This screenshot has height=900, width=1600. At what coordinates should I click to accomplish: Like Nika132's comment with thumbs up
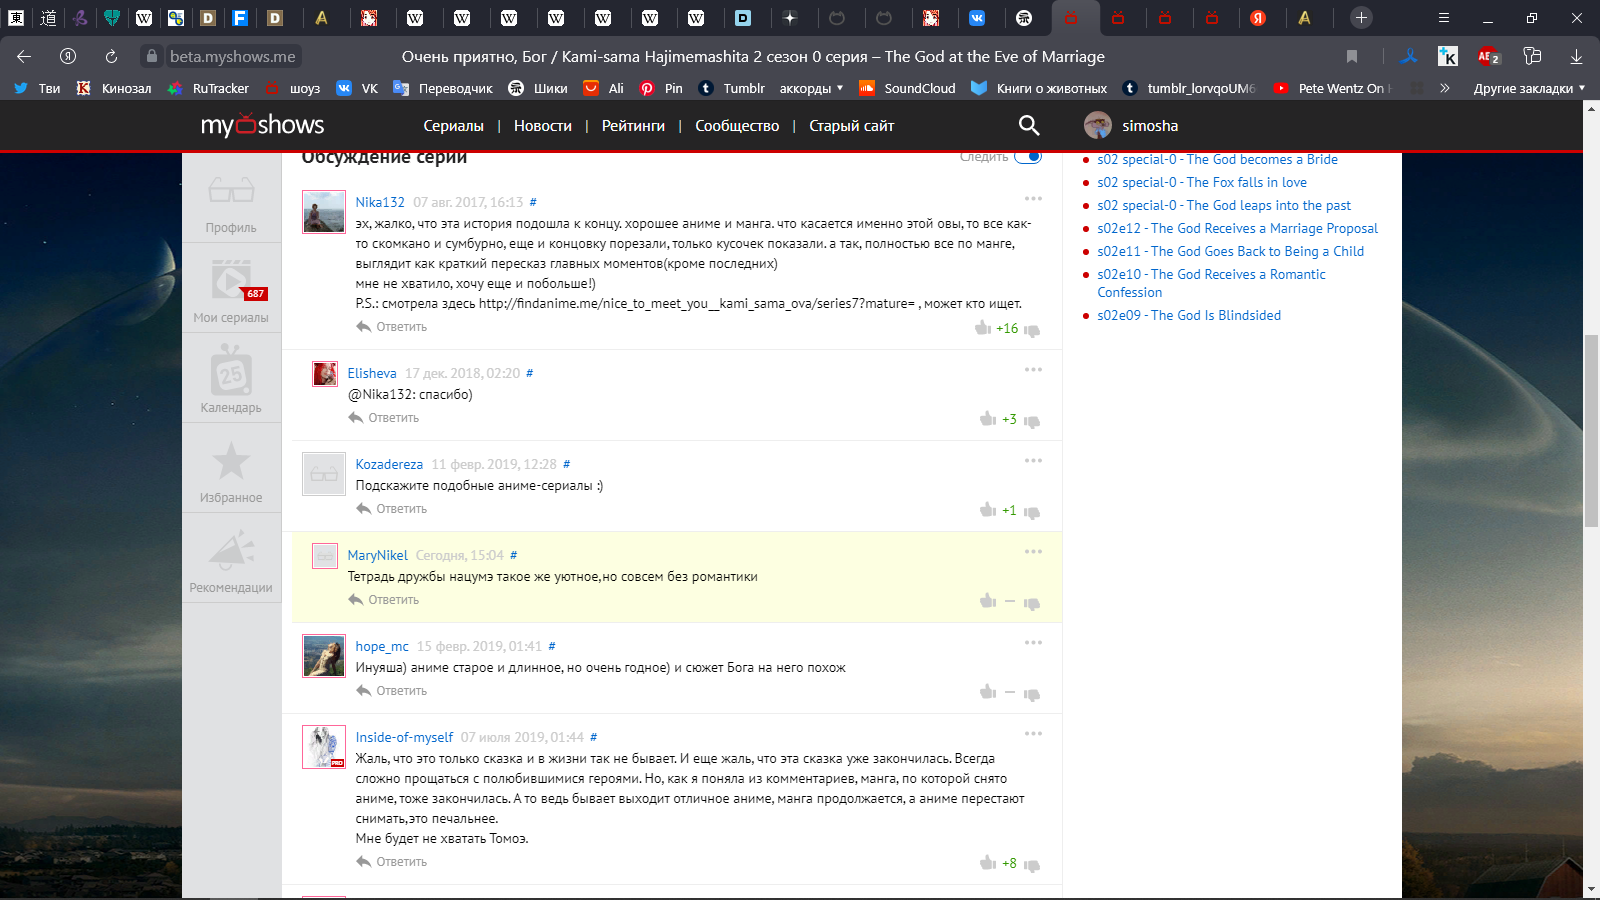coord(983,328)
